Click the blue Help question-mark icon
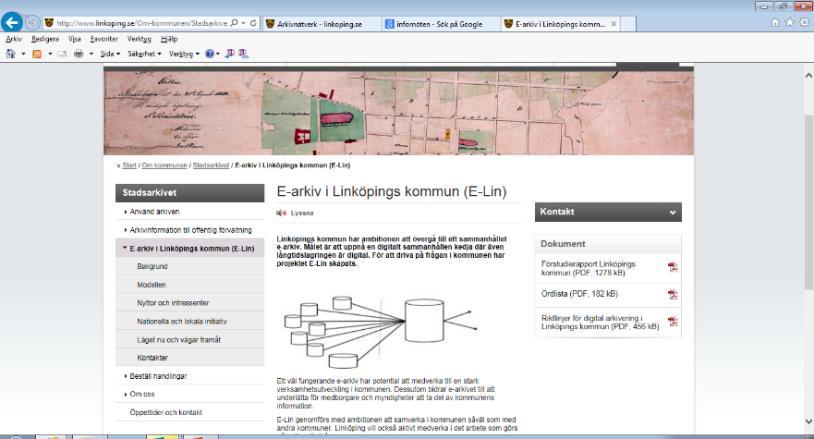Screen dimensions: 814x439 (x=209, y=53)
